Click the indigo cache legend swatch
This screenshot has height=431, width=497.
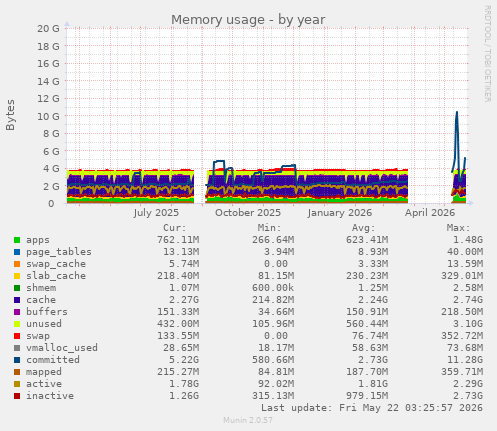(17, 300)
